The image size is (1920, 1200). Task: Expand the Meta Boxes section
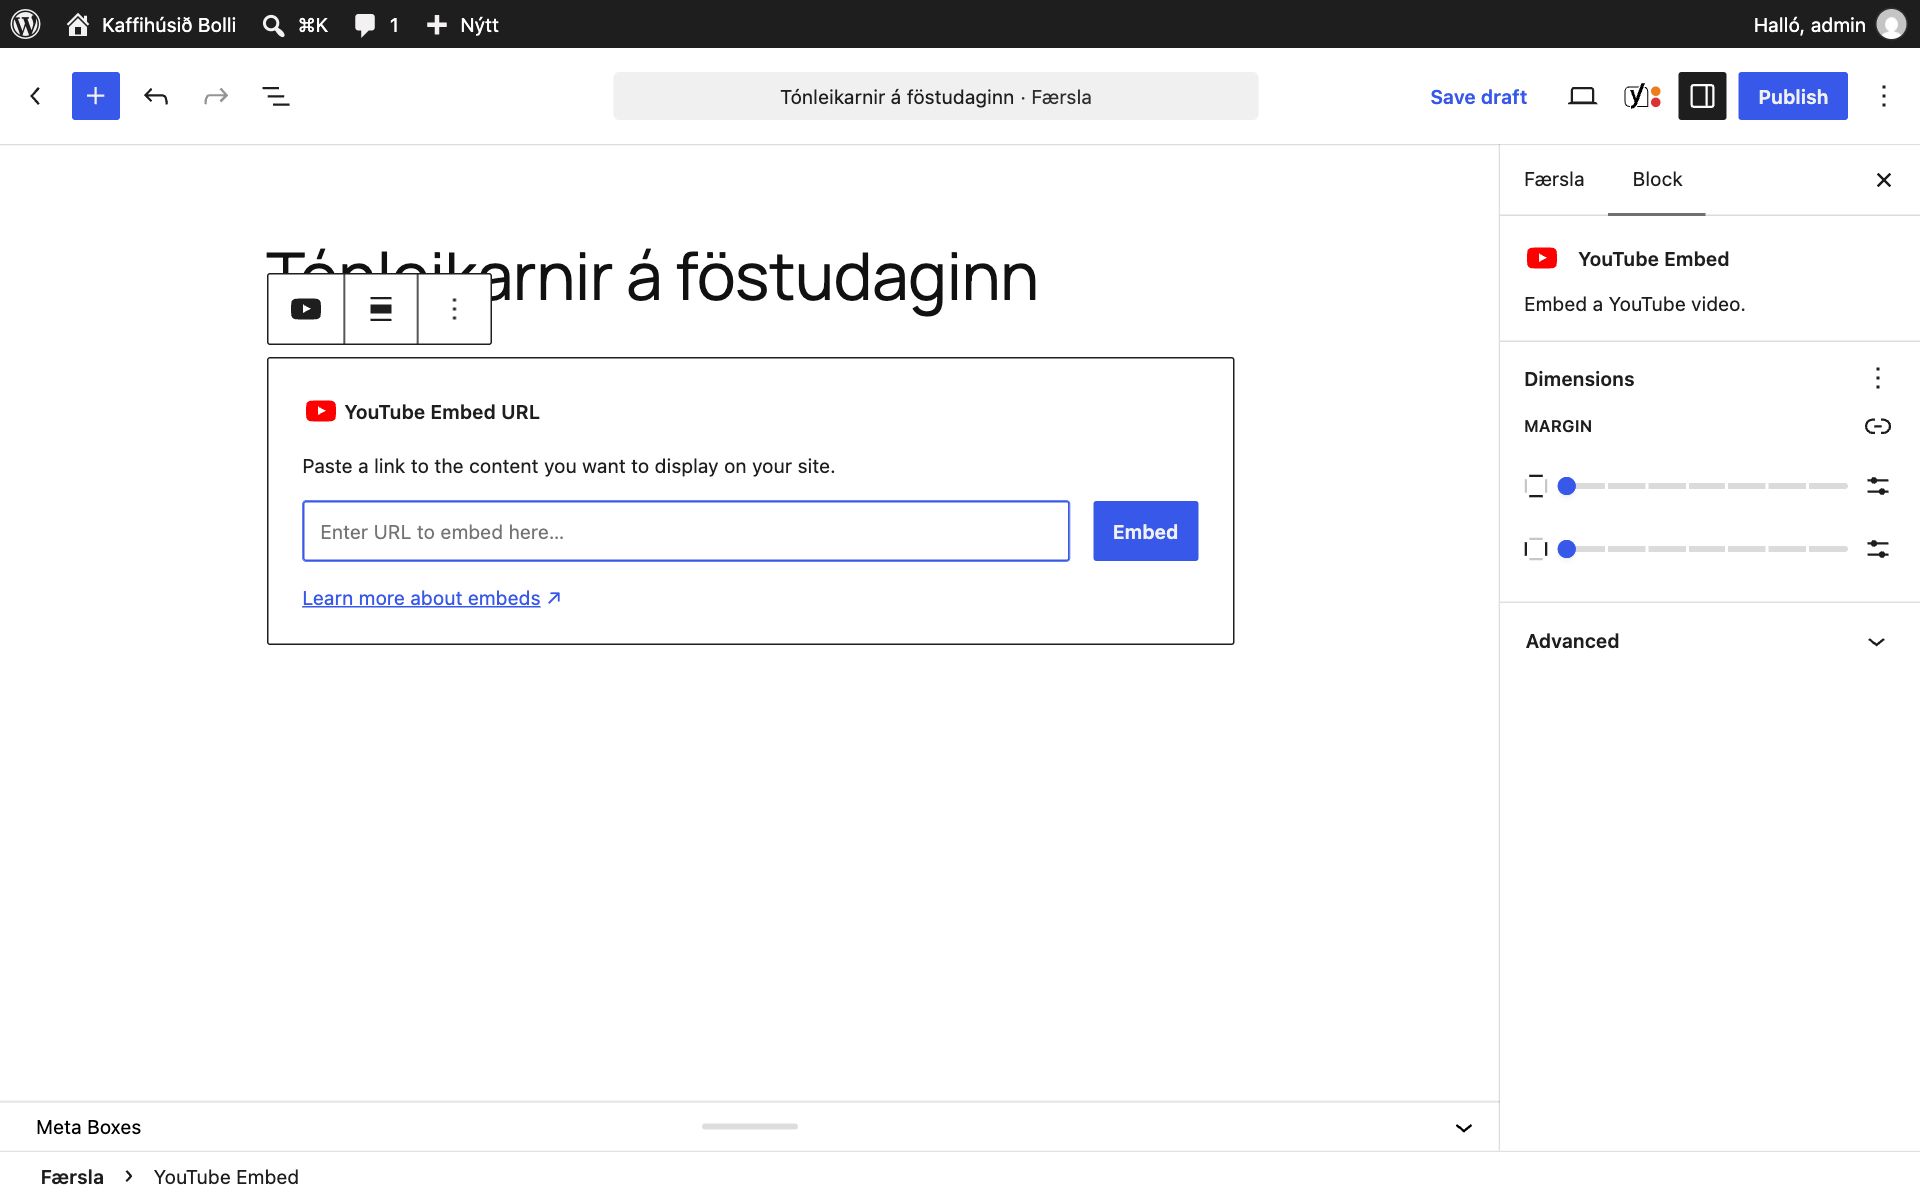(750, 1127)
